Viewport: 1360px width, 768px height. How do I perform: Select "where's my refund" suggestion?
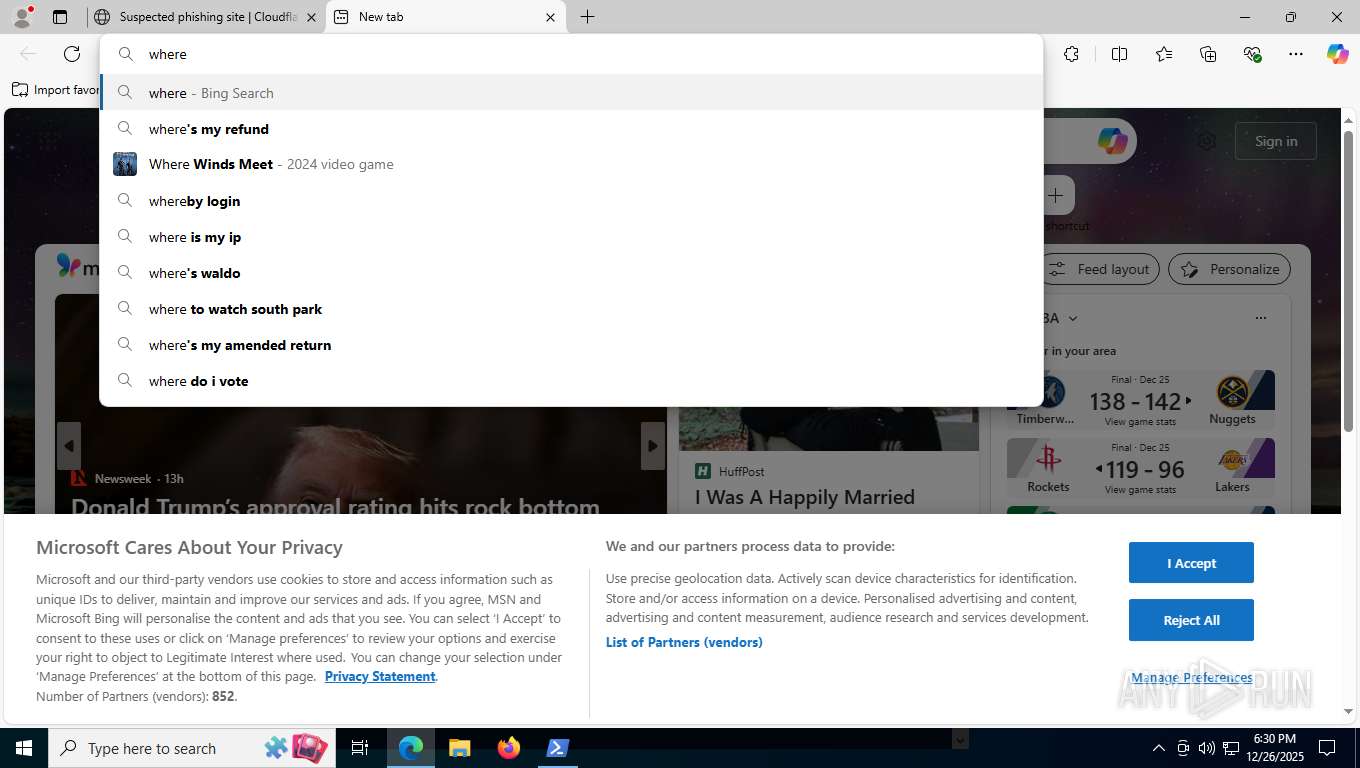pyautogui.click(x=571, y=129)
